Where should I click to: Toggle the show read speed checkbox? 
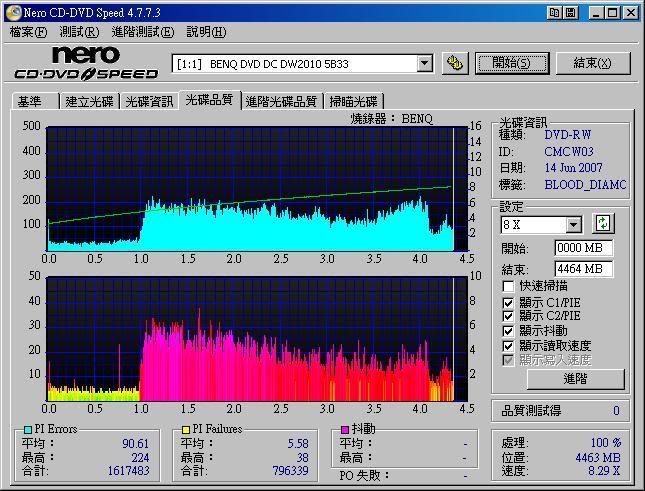click(508, 346)
